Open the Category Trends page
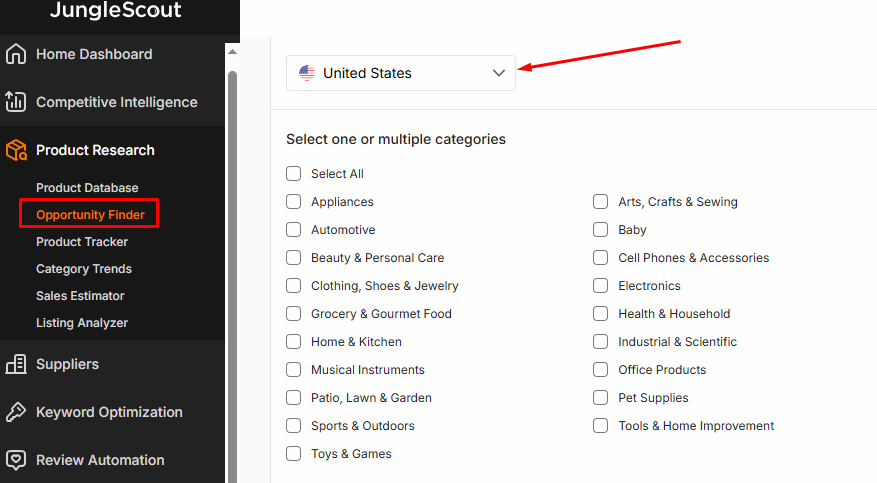The width and height of the screenshot is (877, 483). [84, 269]
